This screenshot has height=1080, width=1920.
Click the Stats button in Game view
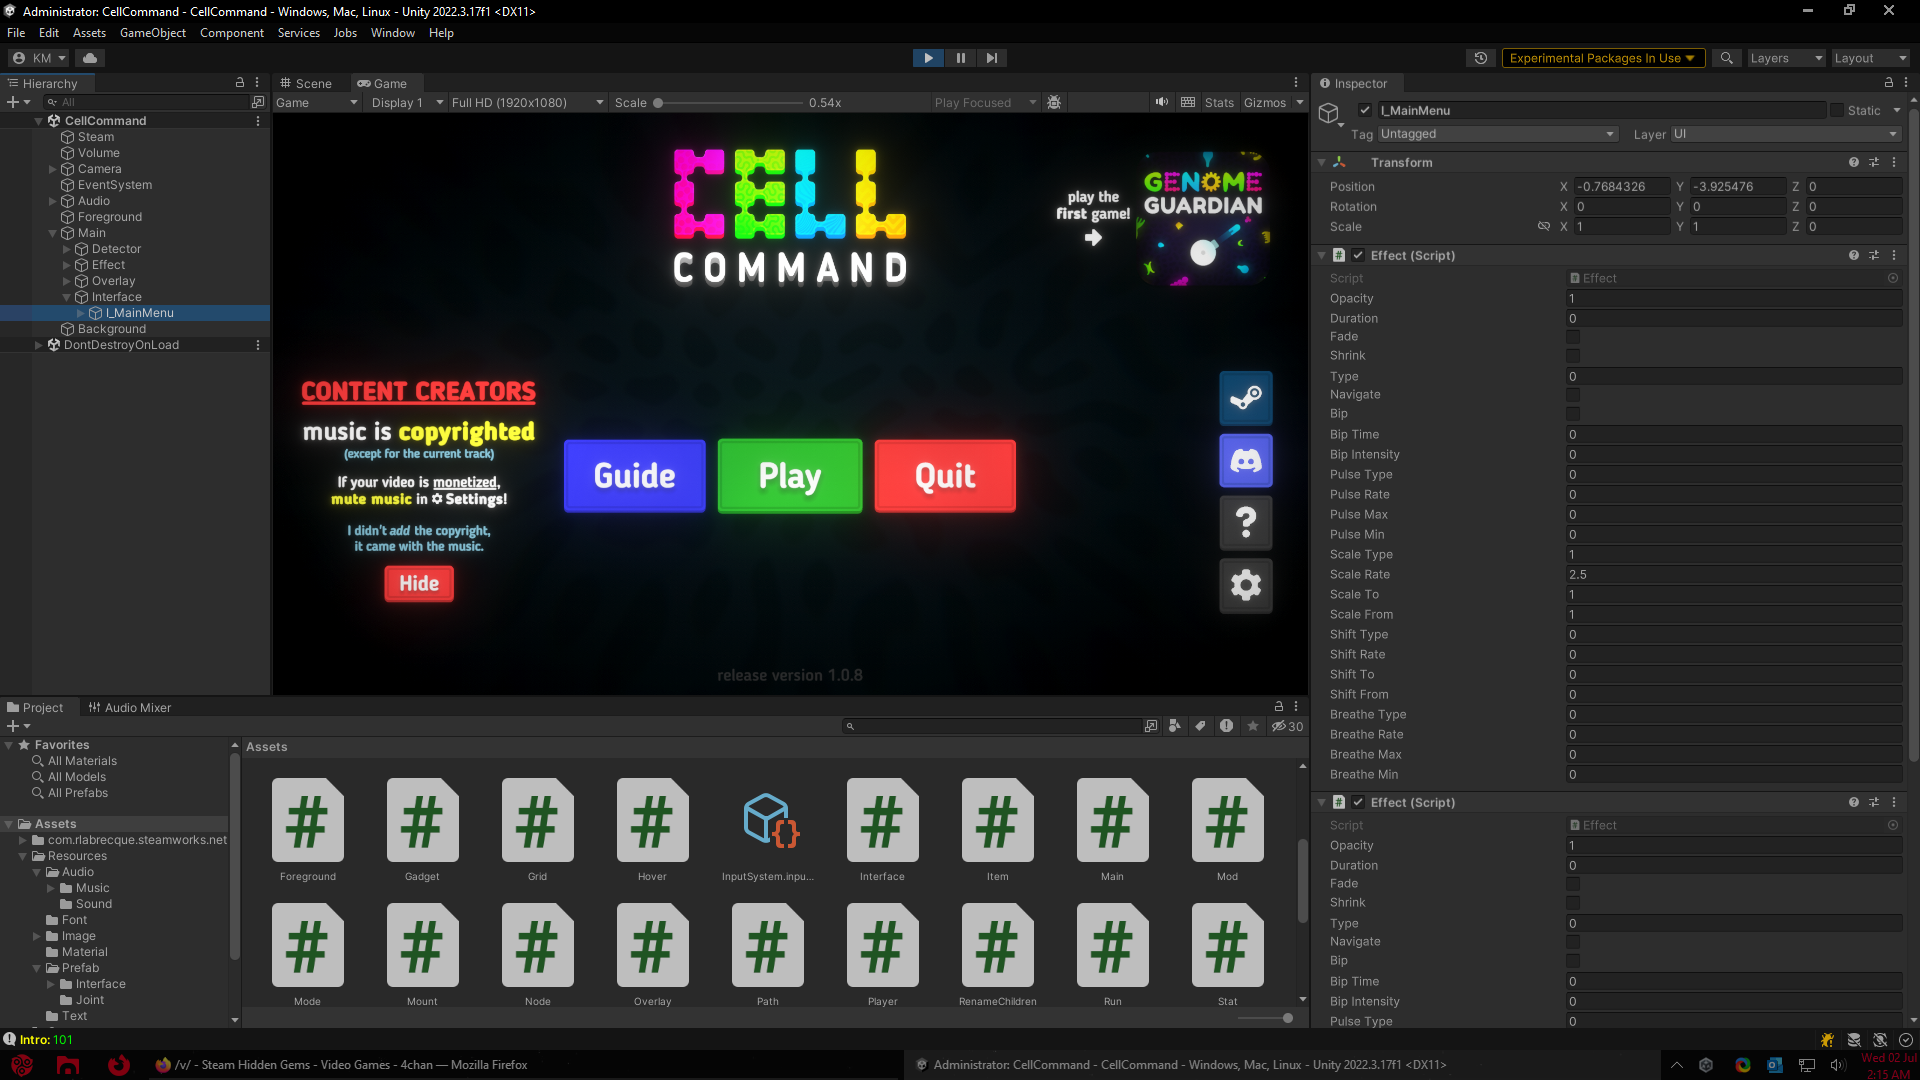(1219, 103)
